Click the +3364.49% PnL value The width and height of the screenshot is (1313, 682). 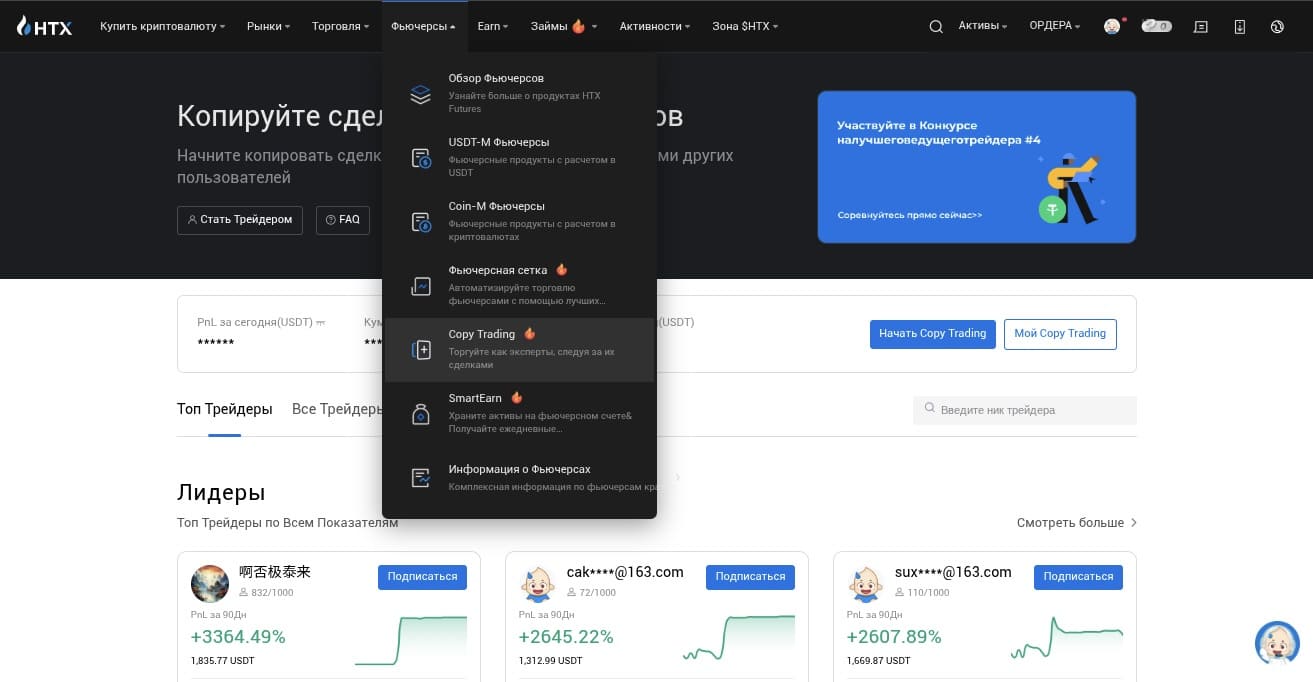click(x=238, y=637)
